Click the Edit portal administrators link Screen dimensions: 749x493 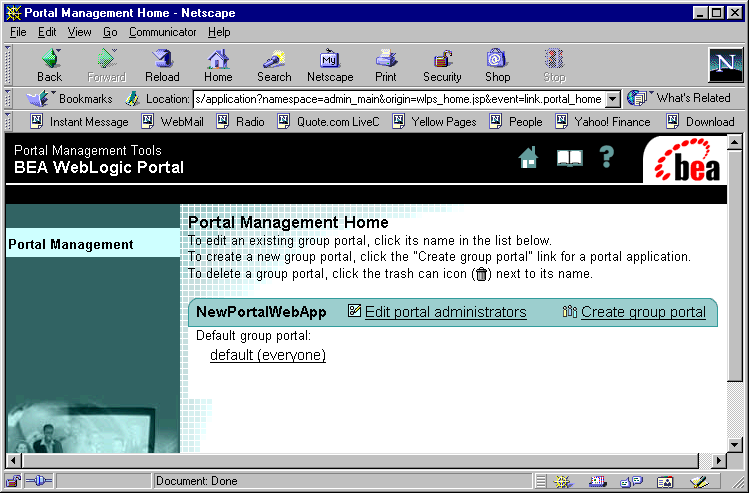pyautogui.click(x=446, y=312)
